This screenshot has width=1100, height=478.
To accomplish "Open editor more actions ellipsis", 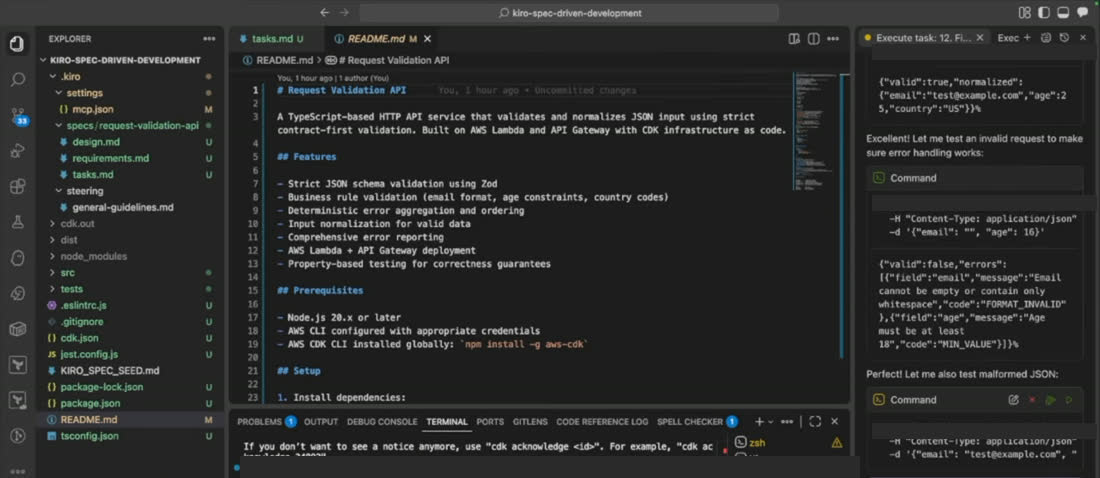I will [834, 39].
